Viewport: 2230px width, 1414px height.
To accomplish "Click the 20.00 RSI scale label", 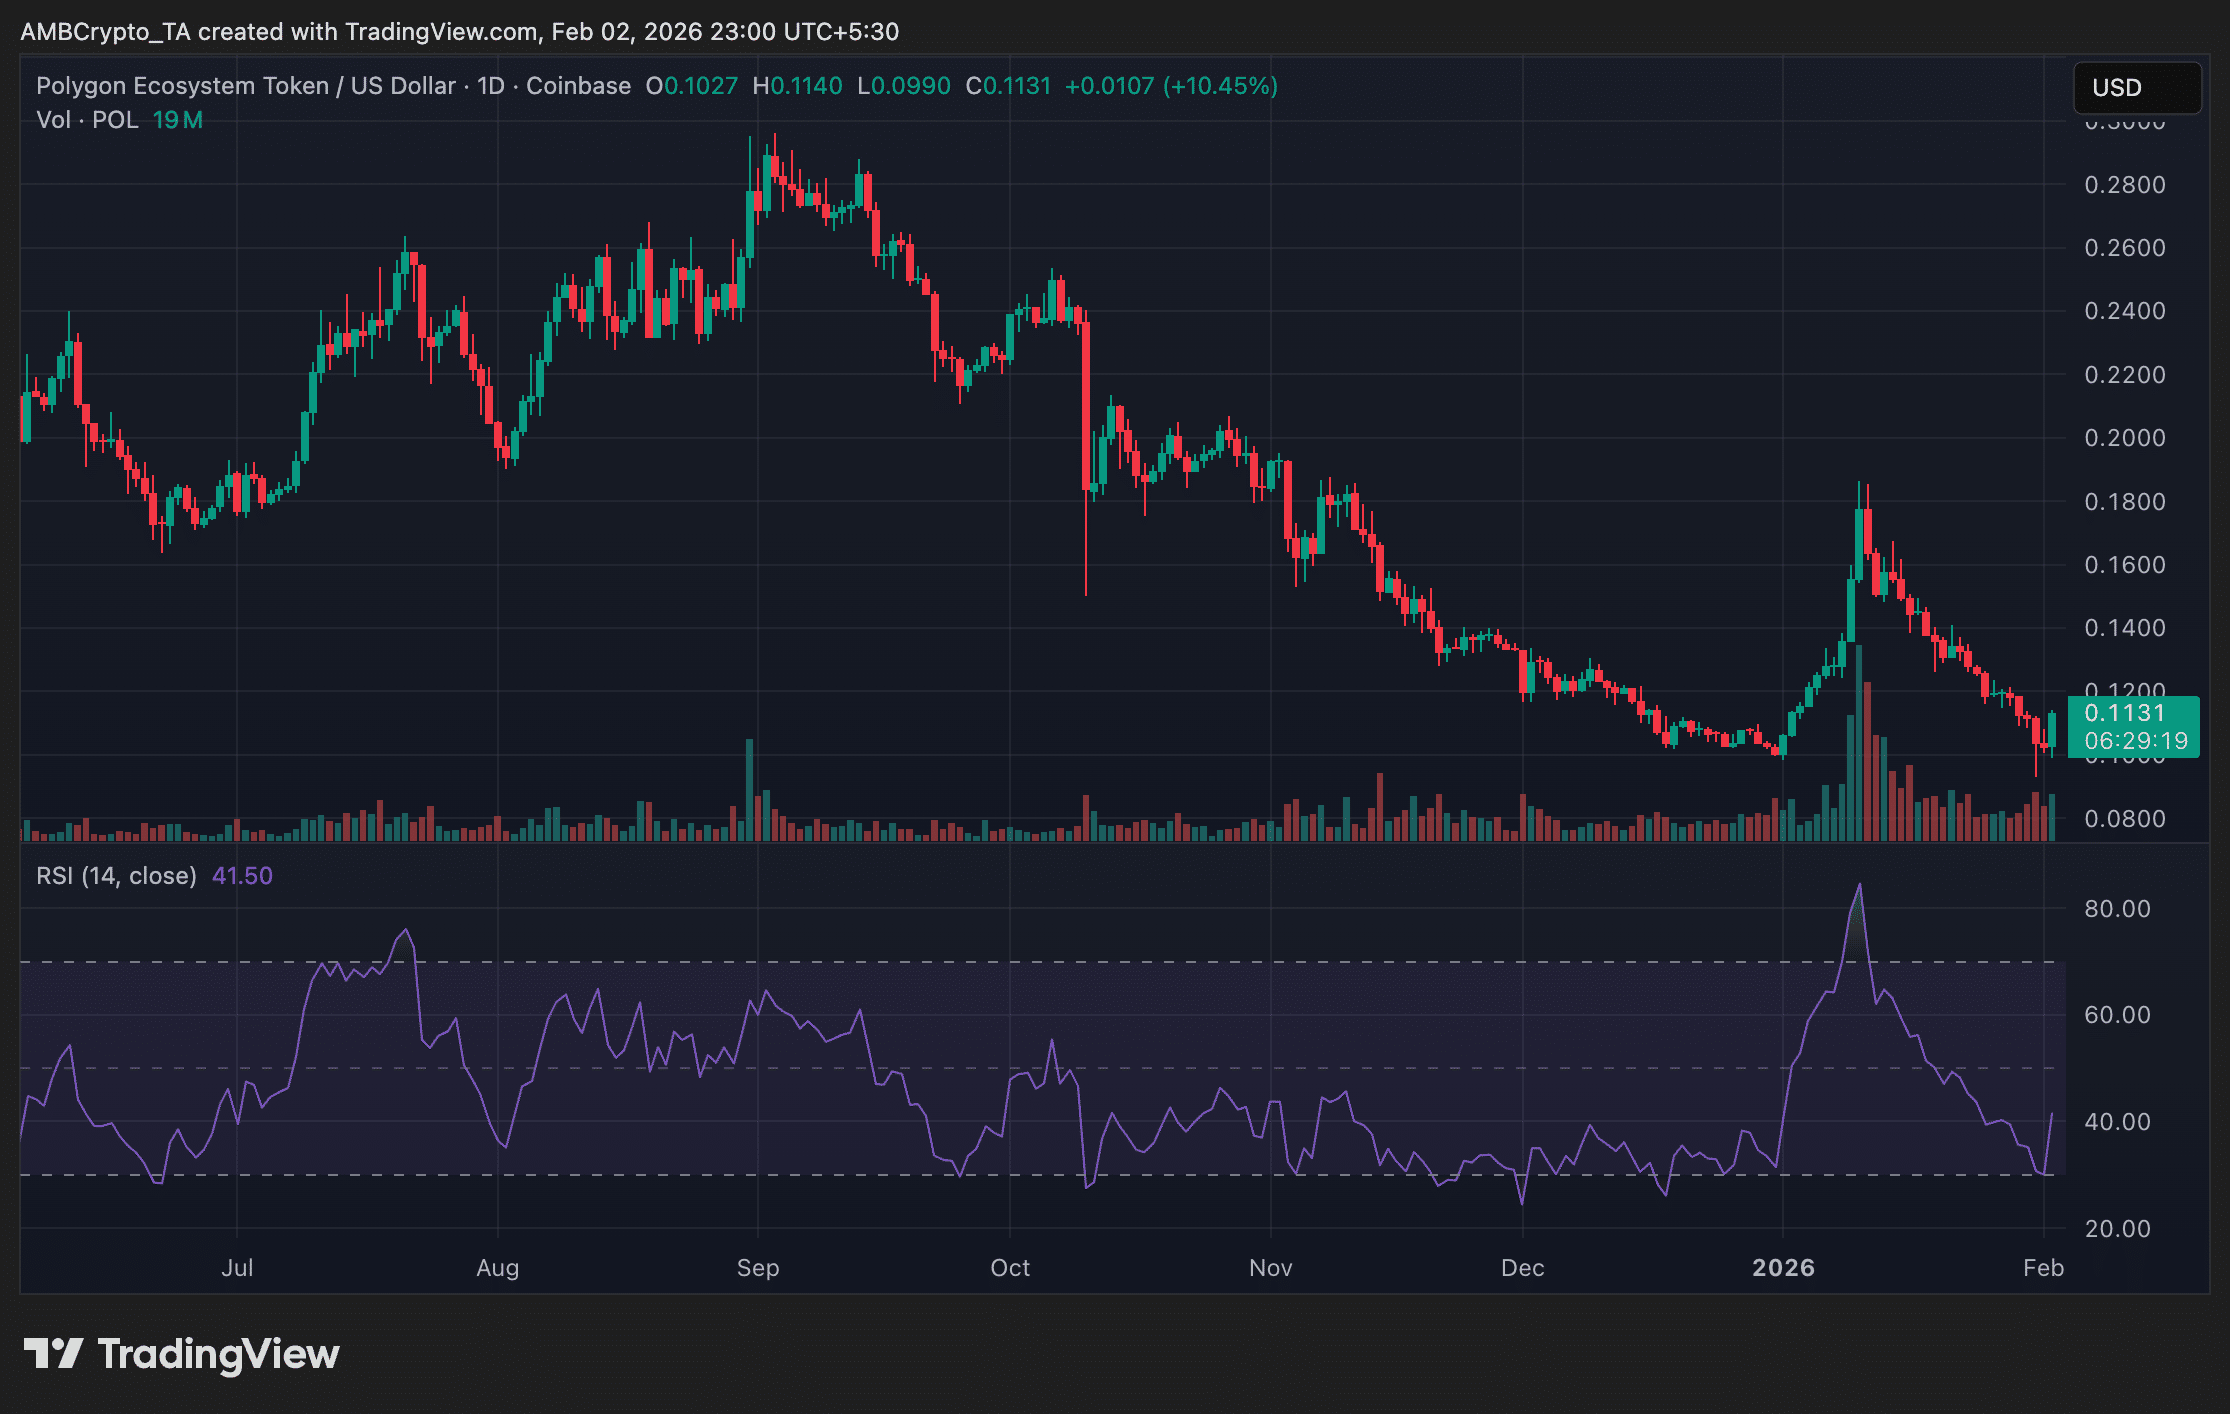I will coord(2117,1229).
